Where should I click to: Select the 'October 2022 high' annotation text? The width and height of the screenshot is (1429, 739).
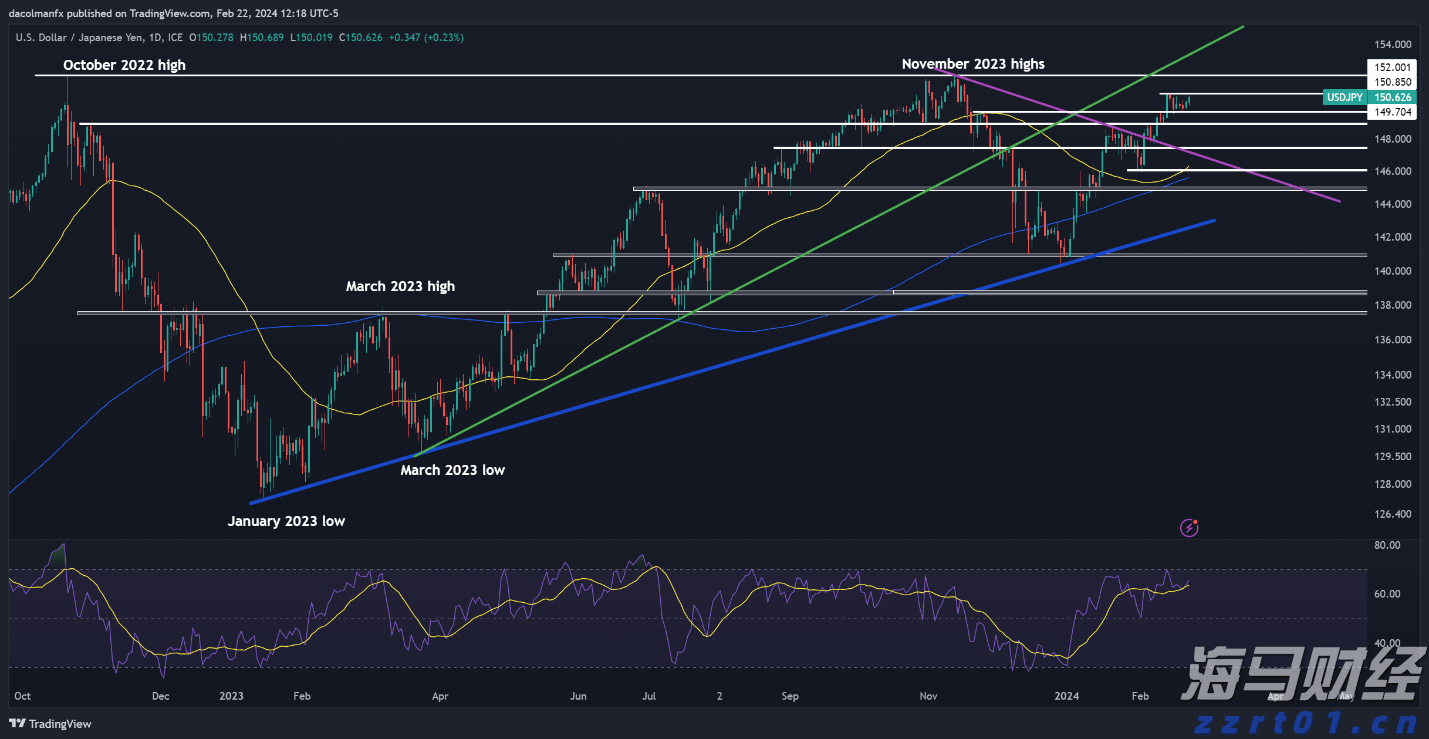tap(124, 65)
